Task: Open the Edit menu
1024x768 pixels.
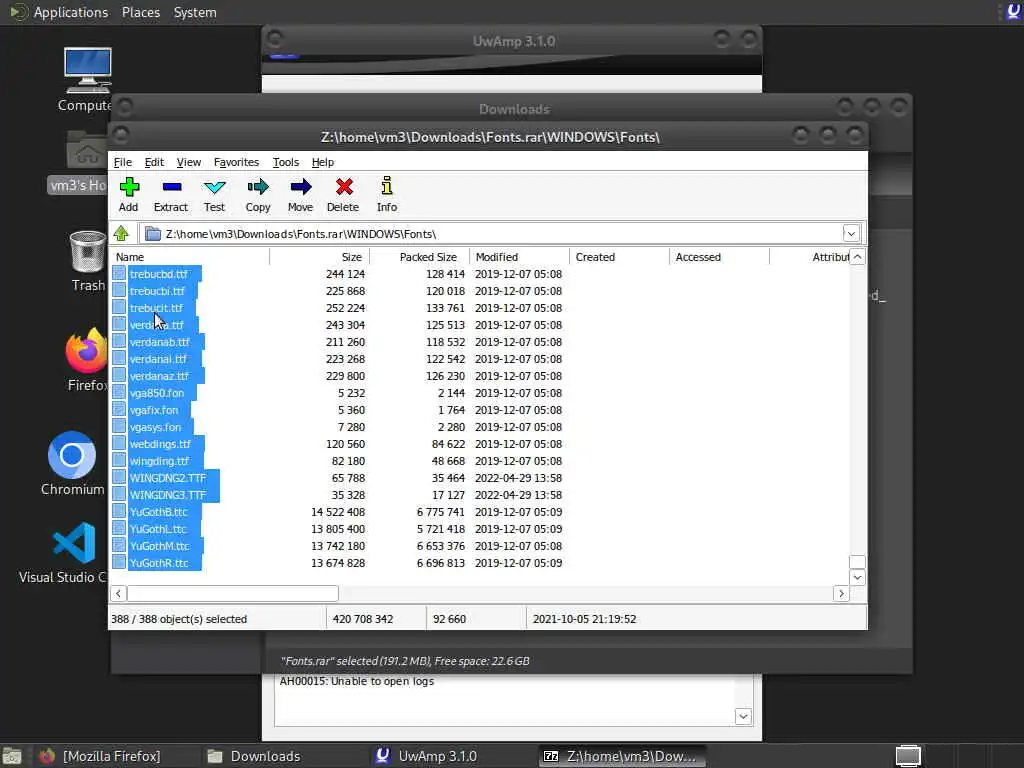Action: (154, 162)
